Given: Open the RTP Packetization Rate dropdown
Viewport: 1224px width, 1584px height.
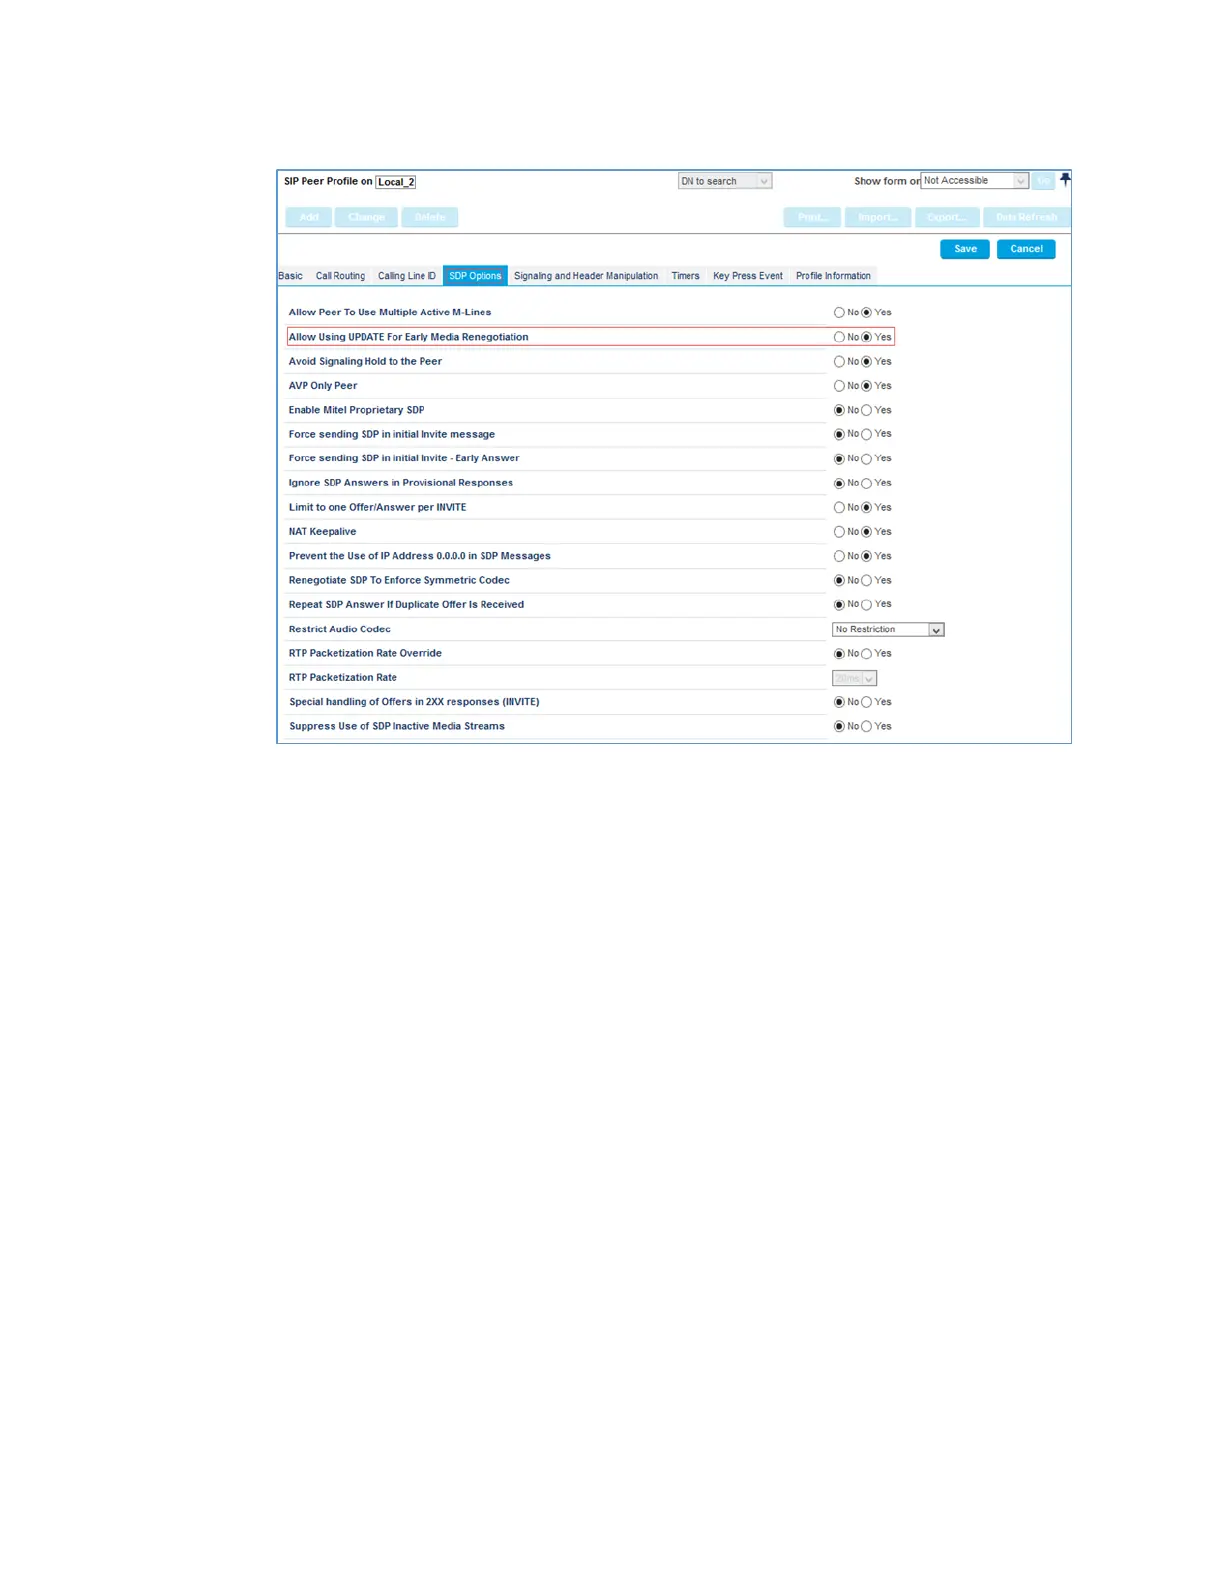Looking at the screenshot, I should [854, 678].
